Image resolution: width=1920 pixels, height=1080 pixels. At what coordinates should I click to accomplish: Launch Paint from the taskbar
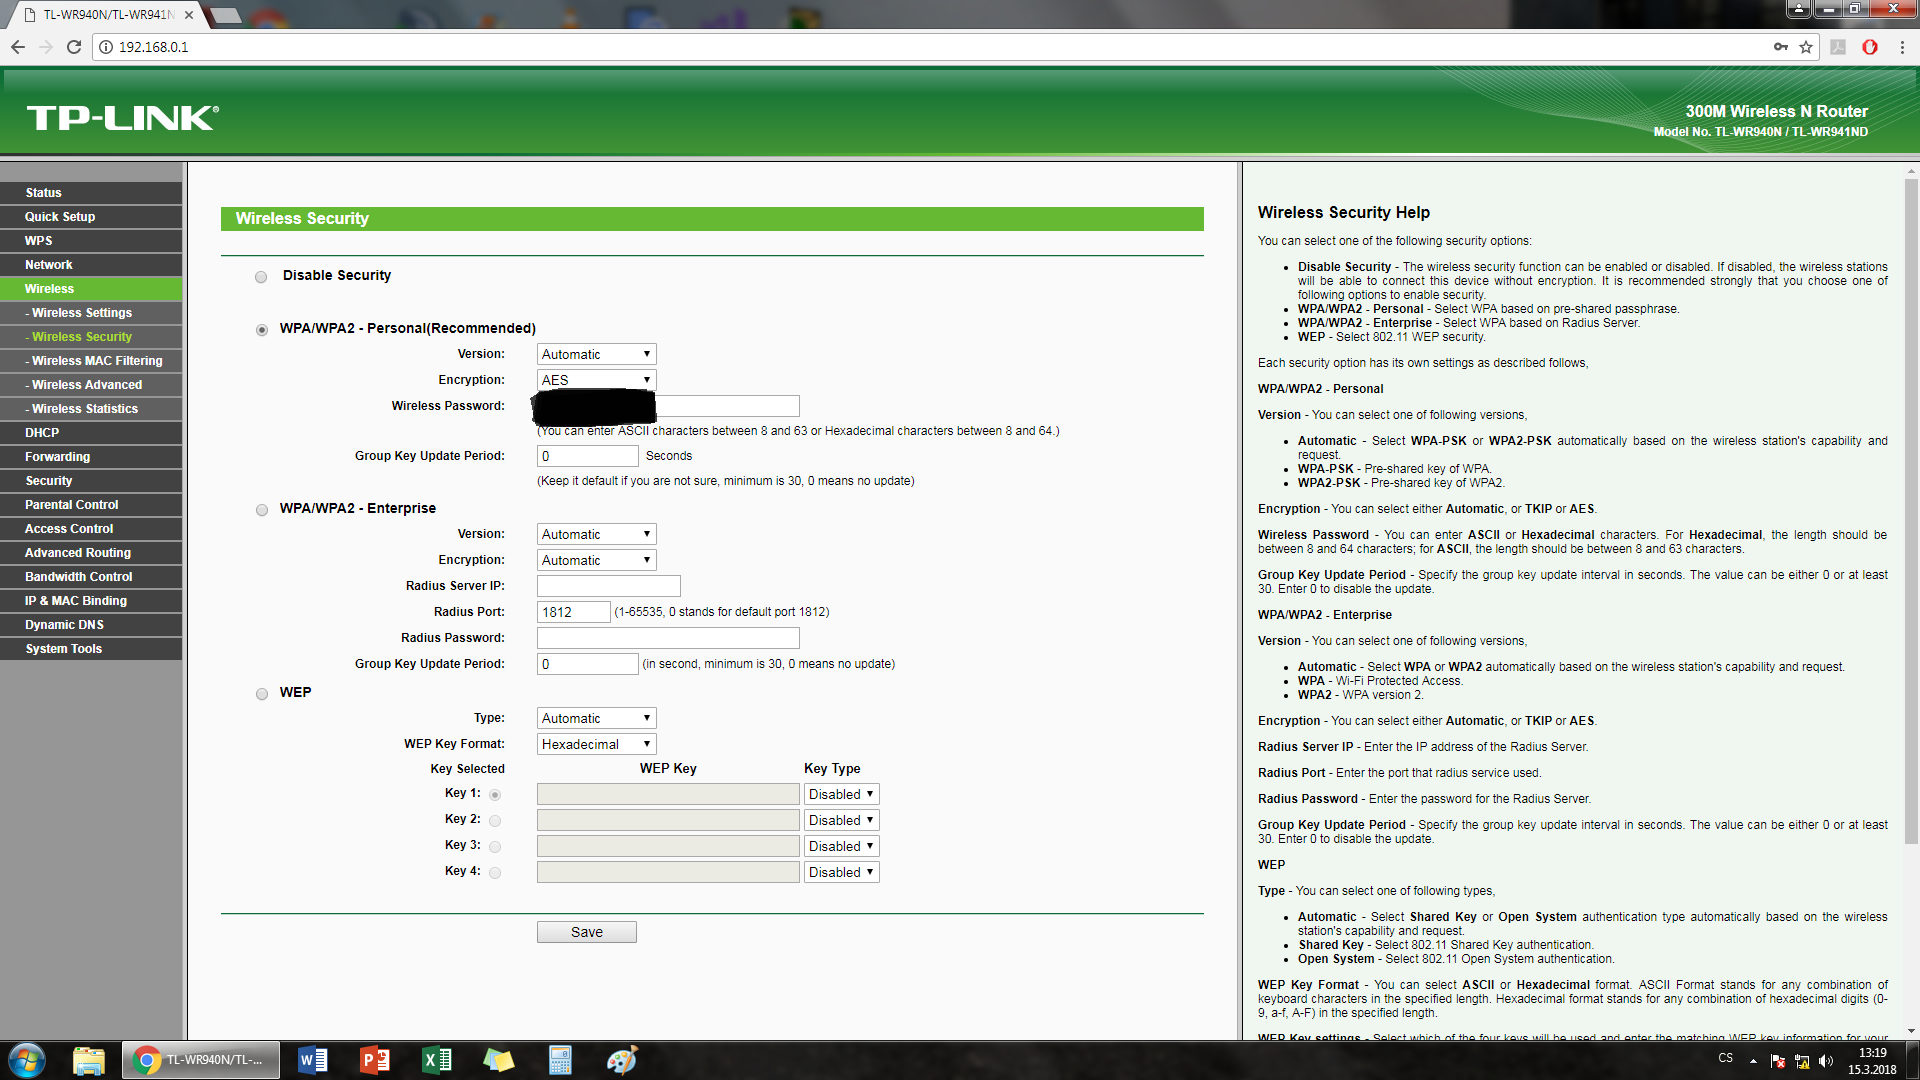pos(621,1060)
